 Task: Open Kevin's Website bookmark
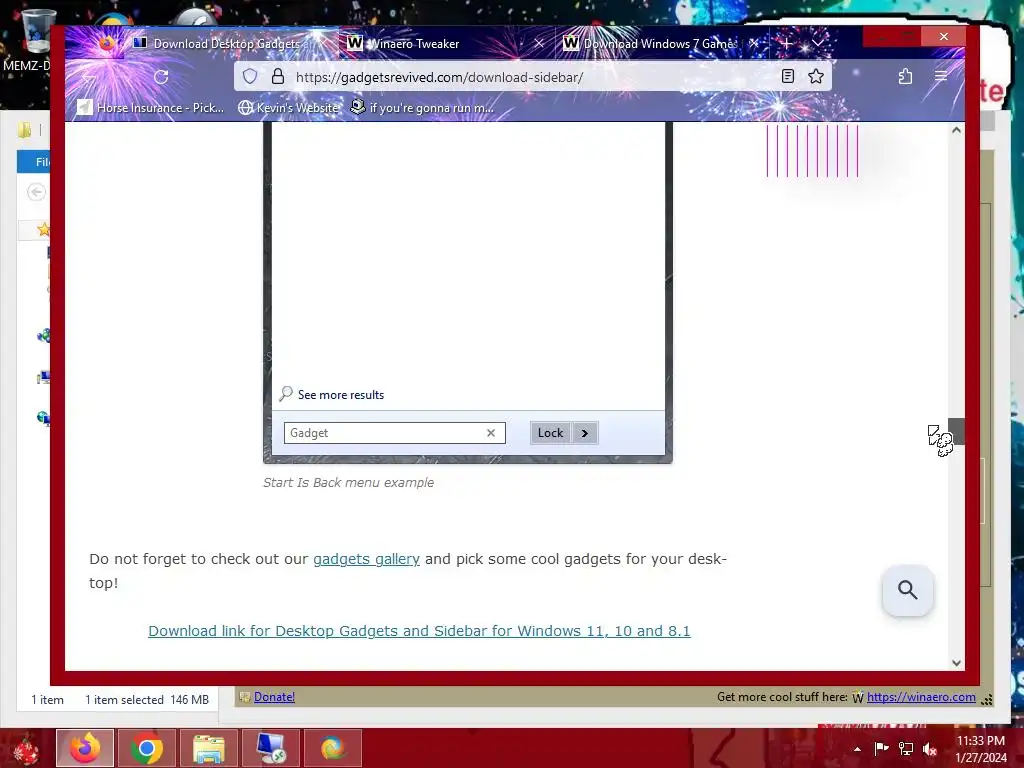[289, 108]
